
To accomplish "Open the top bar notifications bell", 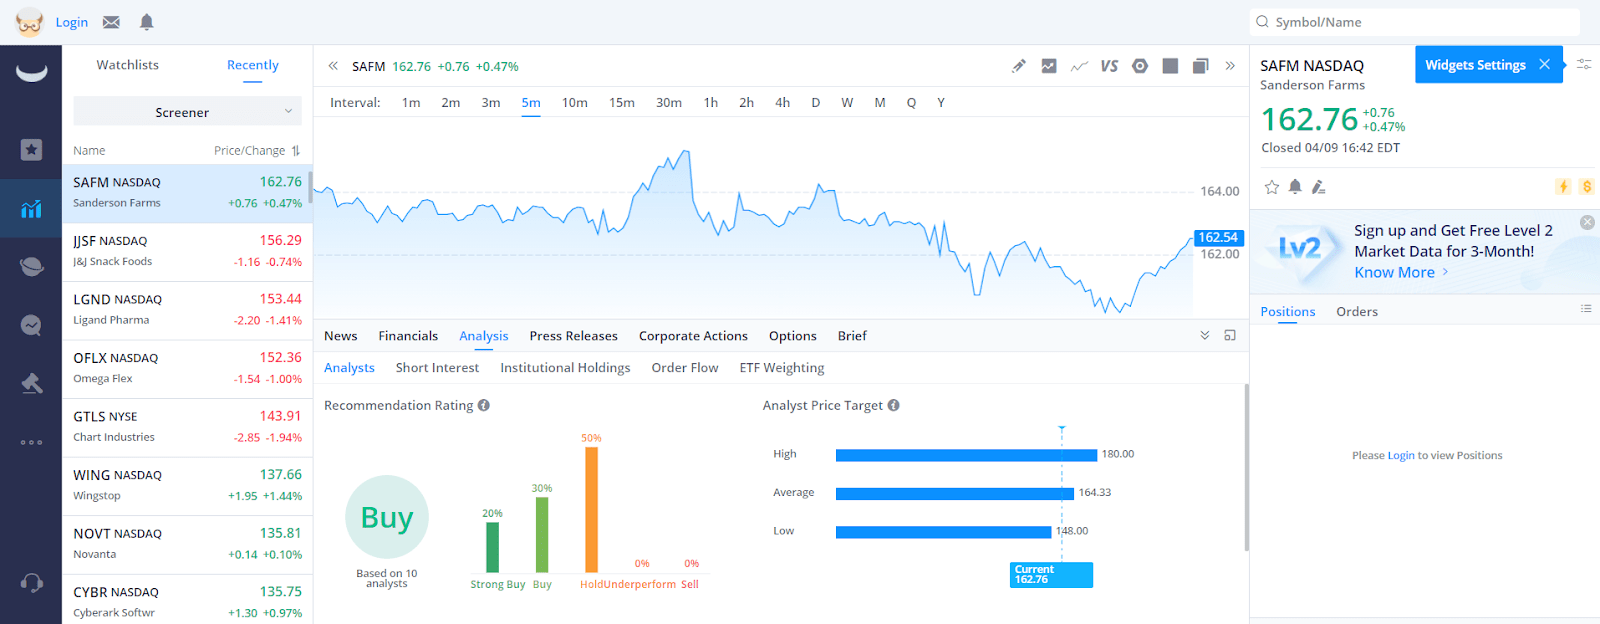I will coord(147,22).
